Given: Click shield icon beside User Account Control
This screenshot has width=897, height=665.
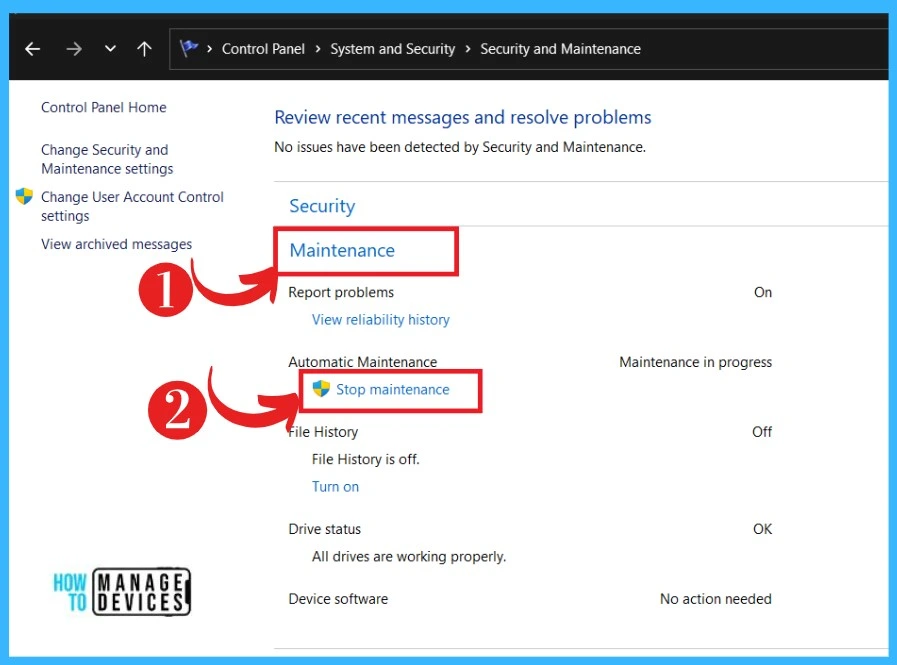Looking at the screenshot, I should pos(24,196).
